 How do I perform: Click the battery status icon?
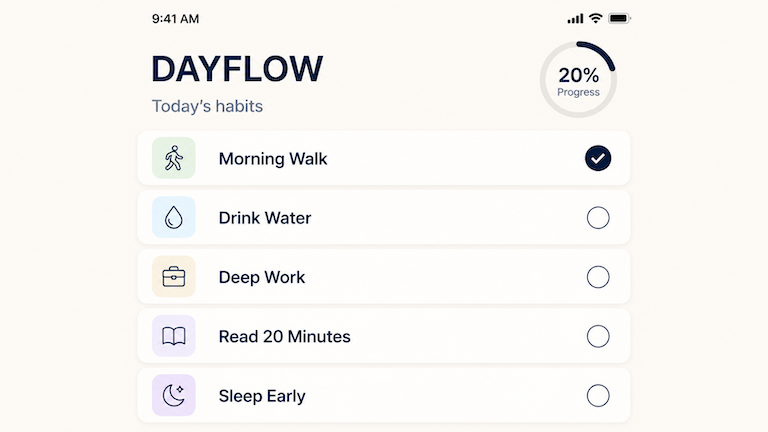pos(619,18)
